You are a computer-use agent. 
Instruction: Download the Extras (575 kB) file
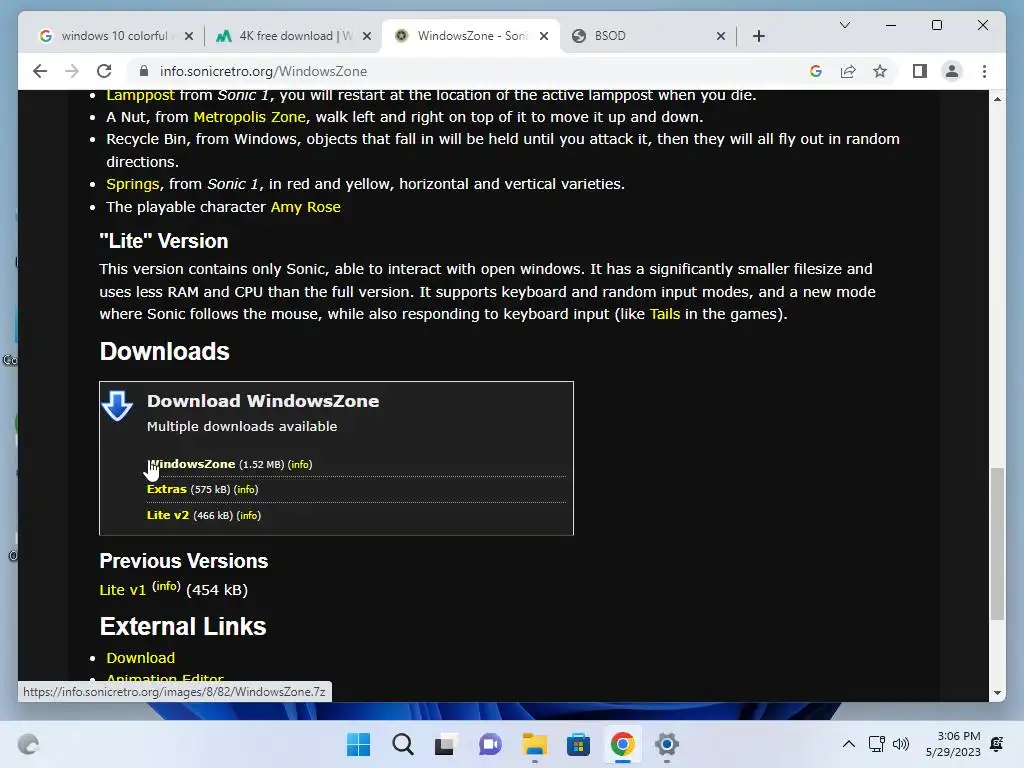[167, 489]
